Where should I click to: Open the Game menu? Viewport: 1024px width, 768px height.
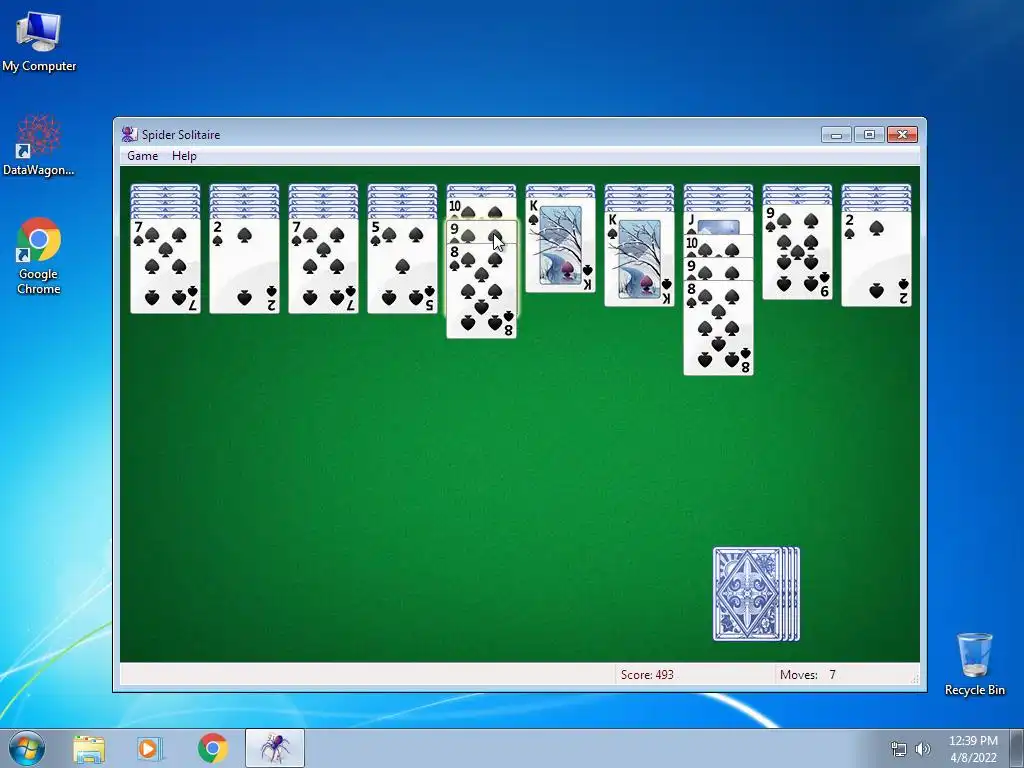point(142,155)
